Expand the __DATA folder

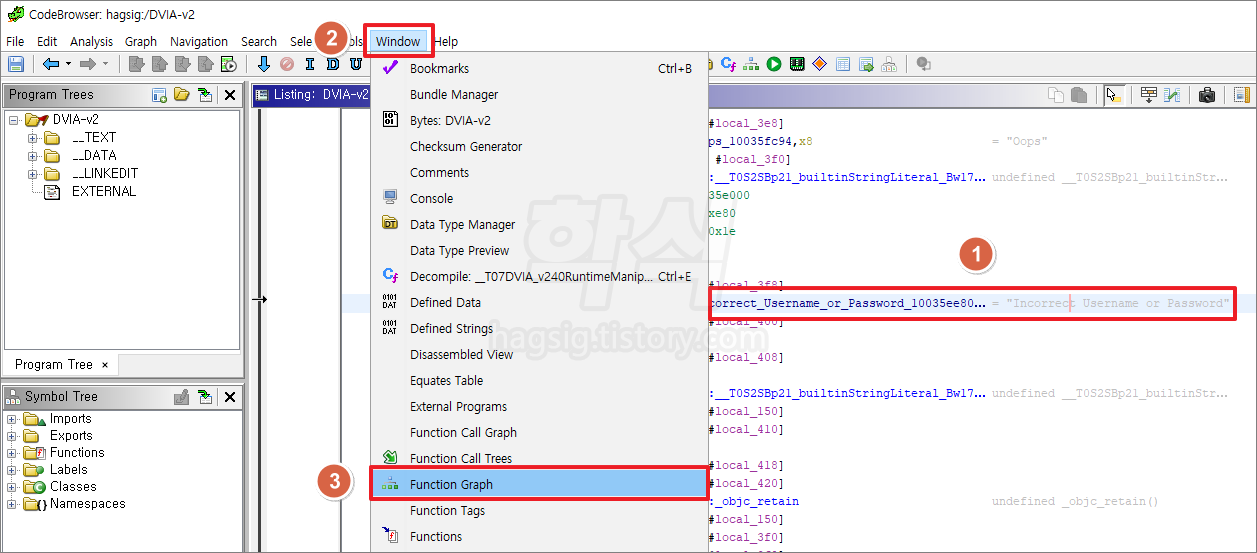[x=32, y=155]
